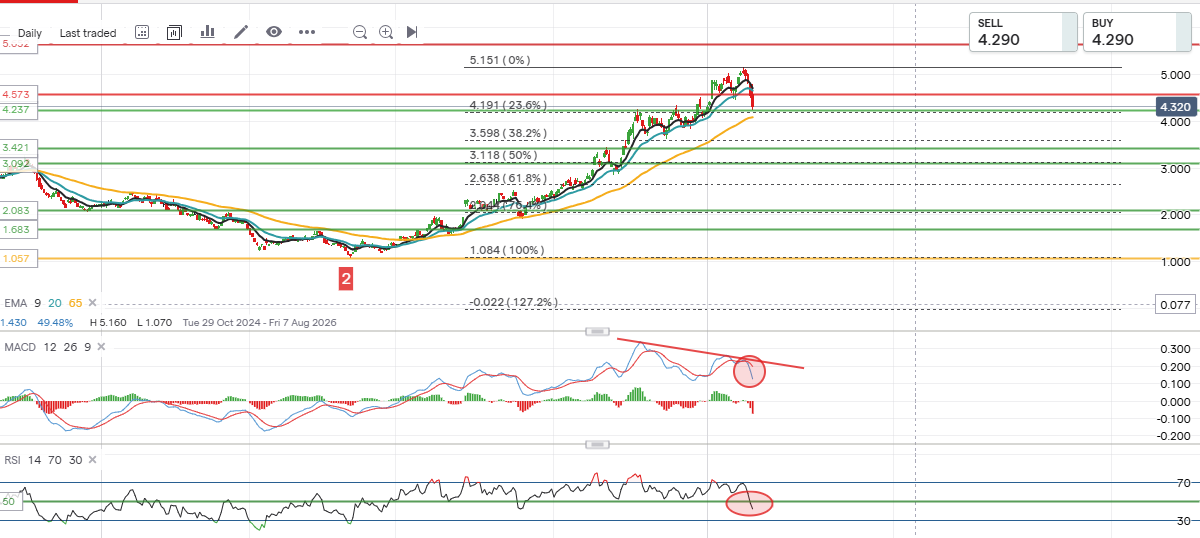Viewport: 1200px width, 538px height.
Task: Open the Daily timeframe dropdown
Action: pyautogui.click(x=30, y=33)
